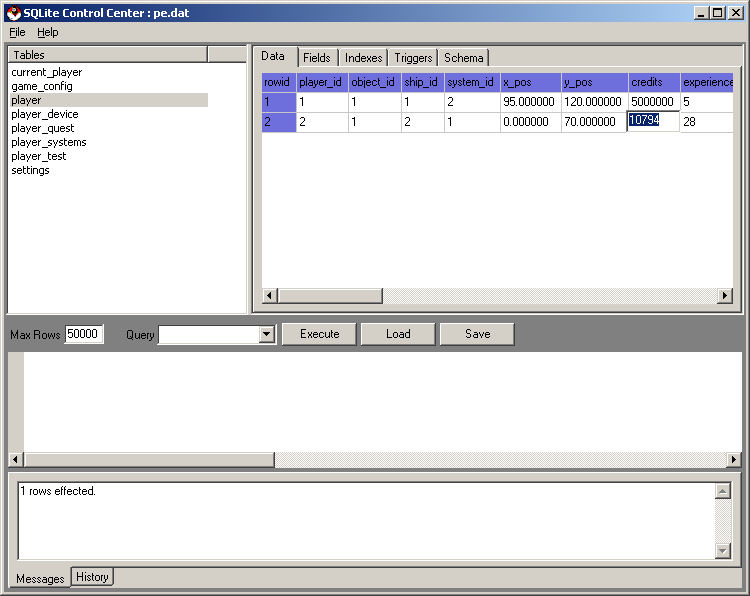Choose the settings table in list

(30, 170)
